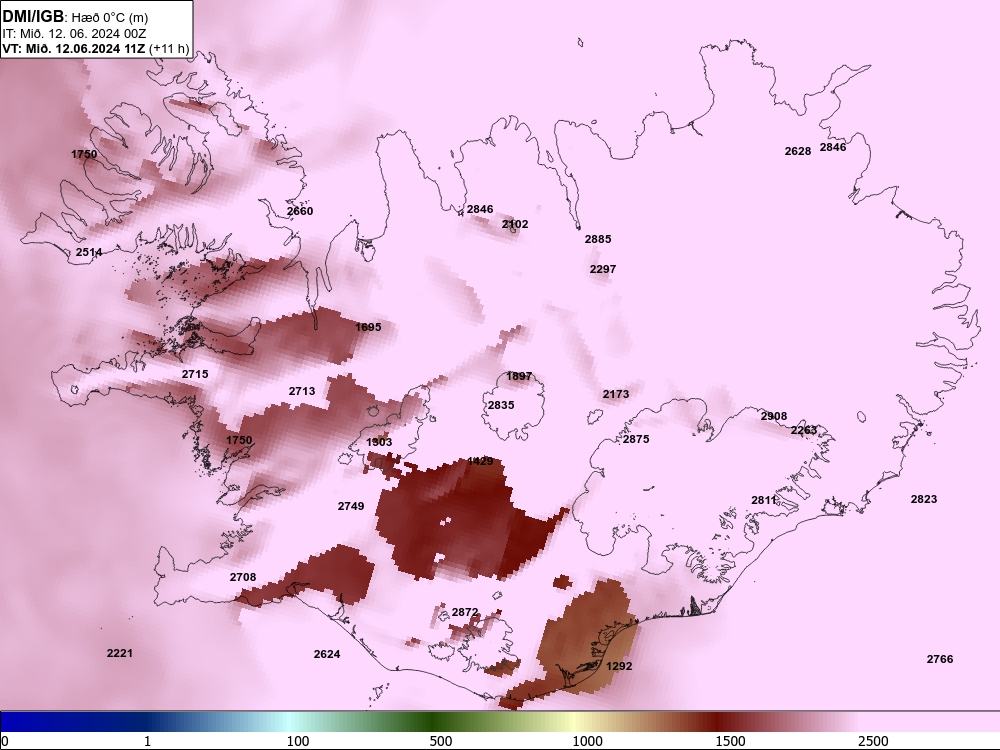The width and height of the screenshot is (1000, 750).
Task: Click the map value 1695
Action: click(x=368, y=327)
